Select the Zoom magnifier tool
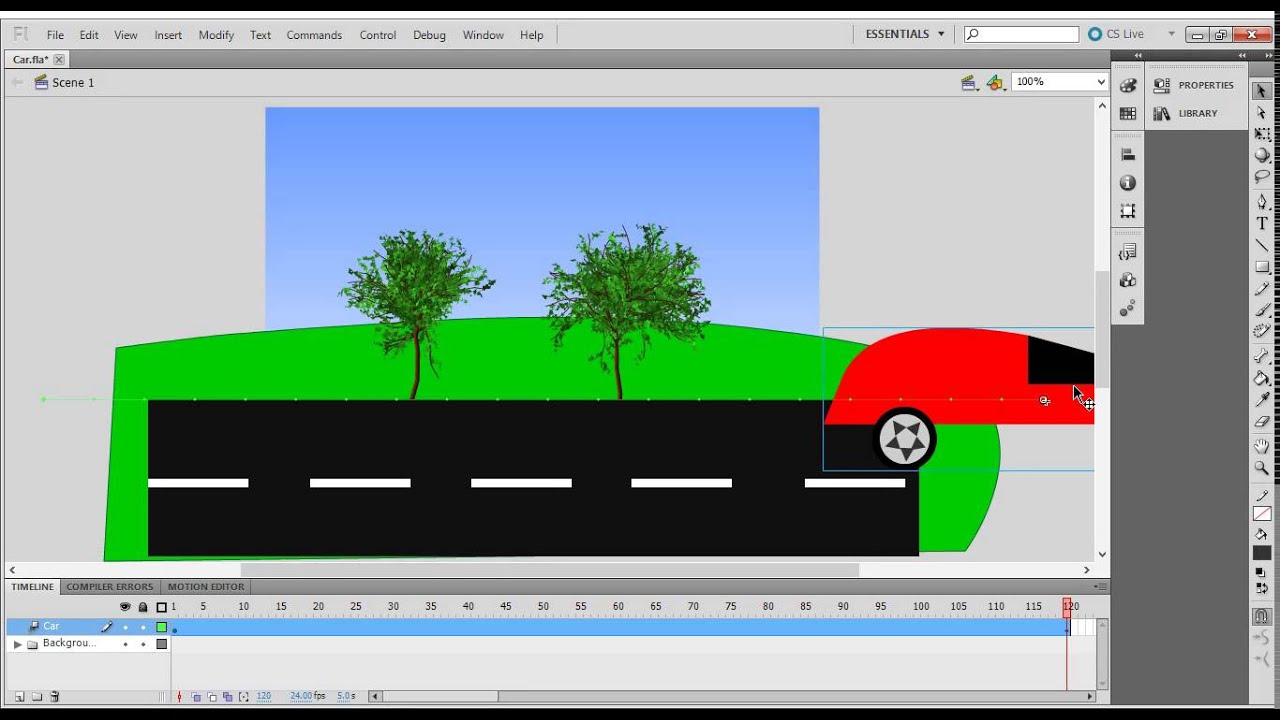1280x720 pixels. point(1262,468)
